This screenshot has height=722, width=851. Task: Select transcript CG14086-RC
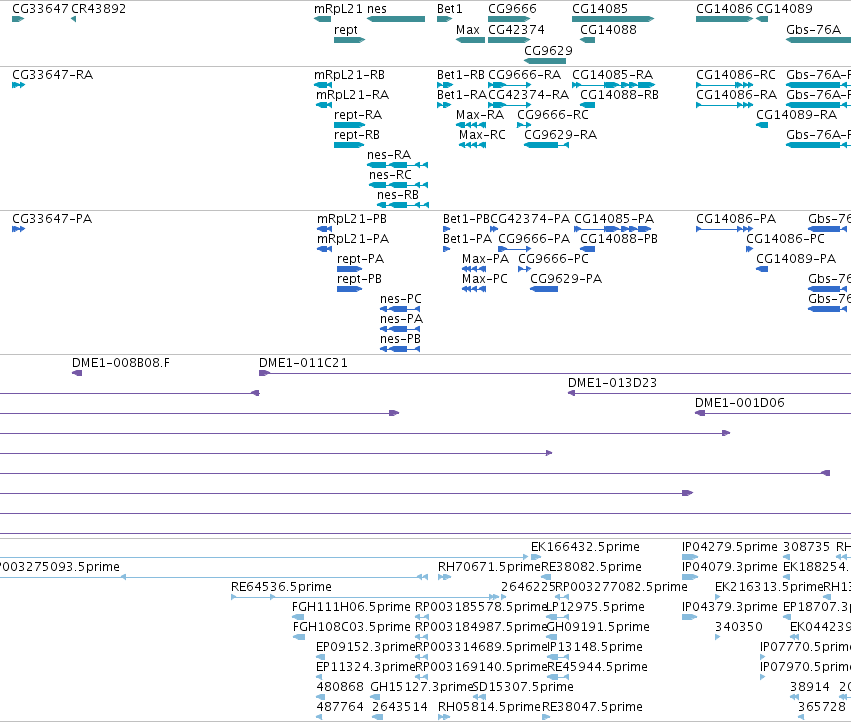point(736,75)
